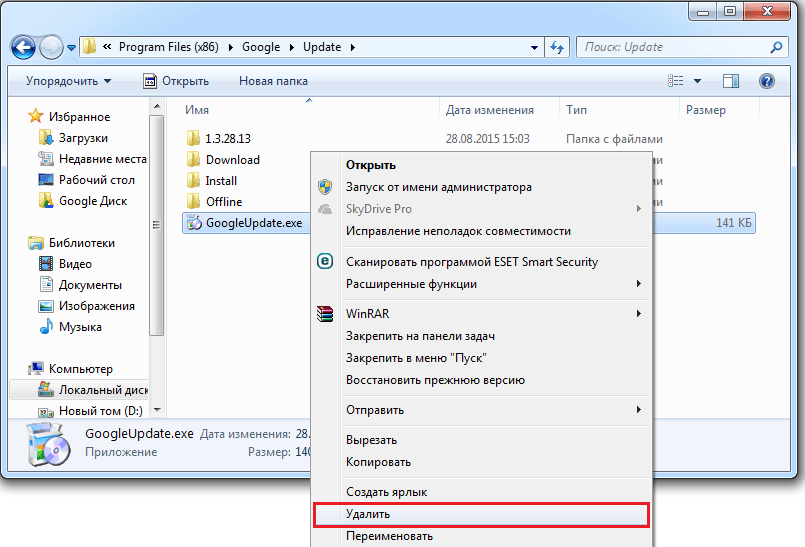Click the Поиск: Update search field
This screenshot has height=547, width=805.
pyautogui.click(x=677, y=47)
